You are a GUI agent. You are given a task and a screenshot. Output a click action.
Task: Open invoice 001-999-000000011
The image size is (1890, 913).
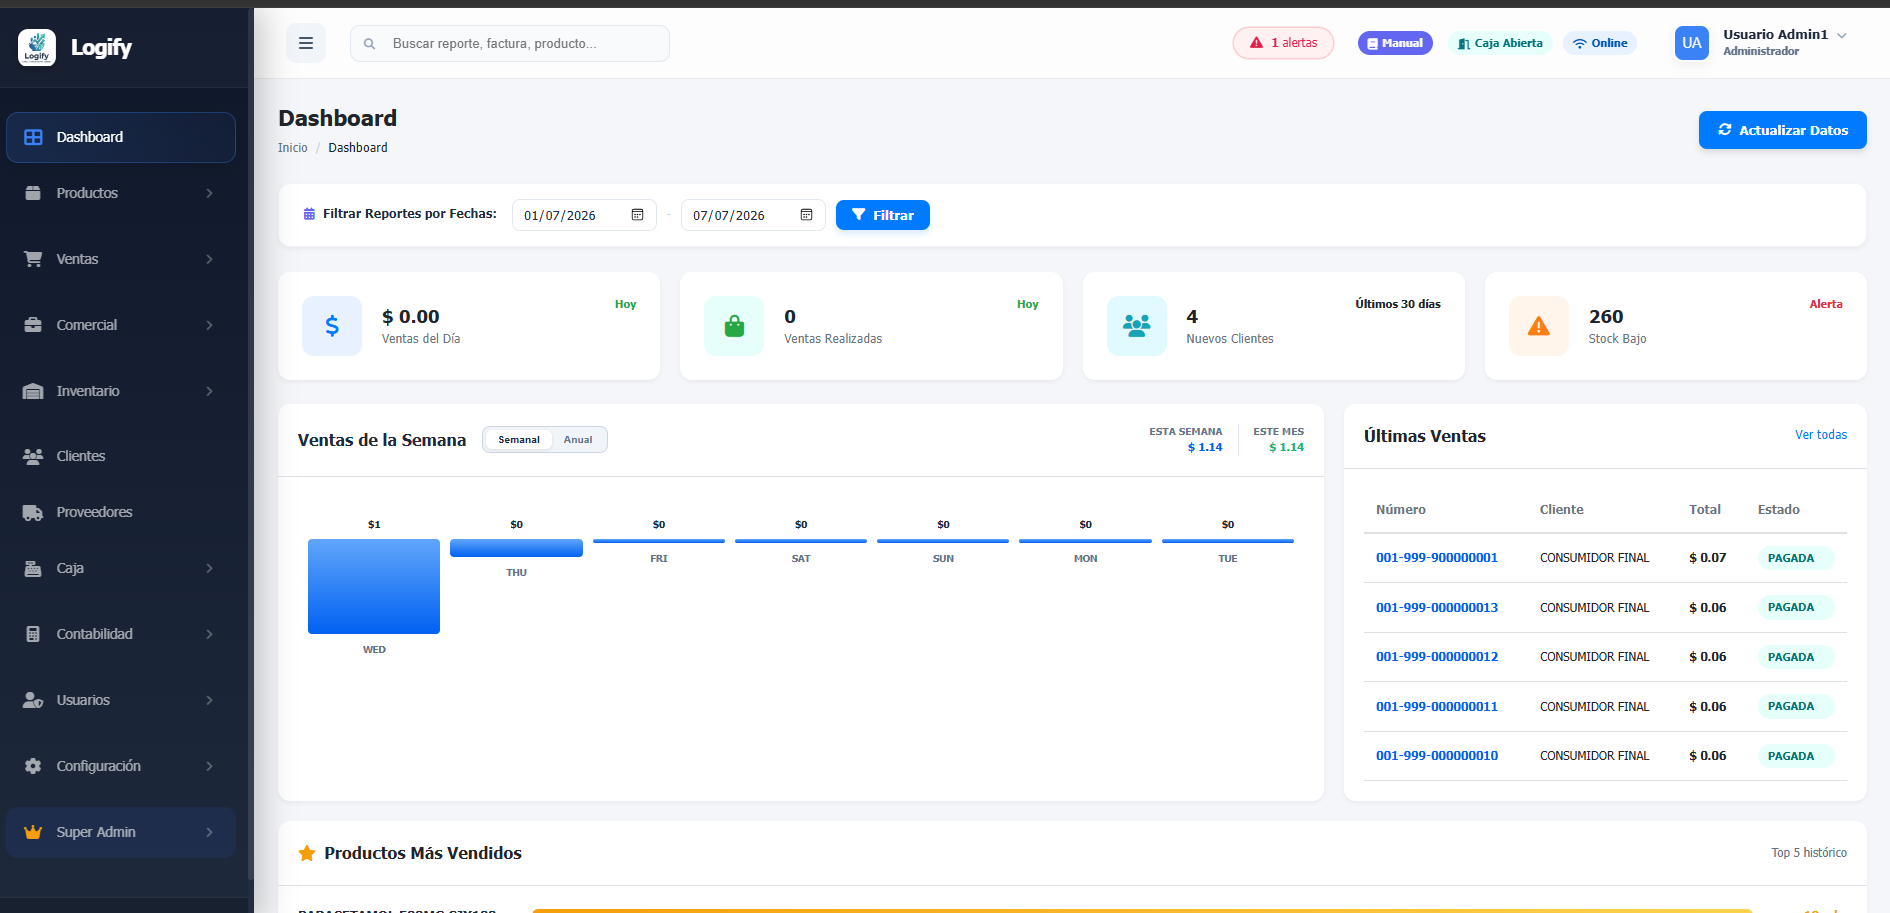coord(1437,706)
